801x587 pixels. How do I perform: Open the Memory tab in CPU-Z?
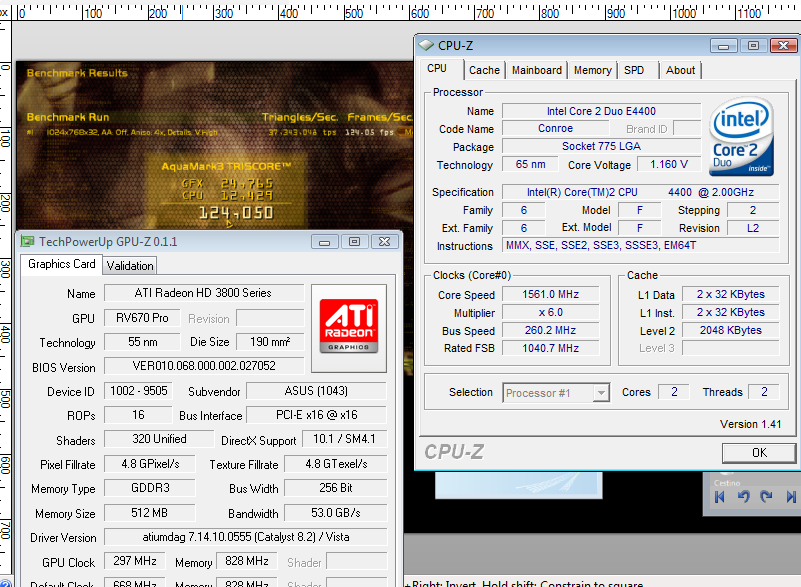pos(593,70)
